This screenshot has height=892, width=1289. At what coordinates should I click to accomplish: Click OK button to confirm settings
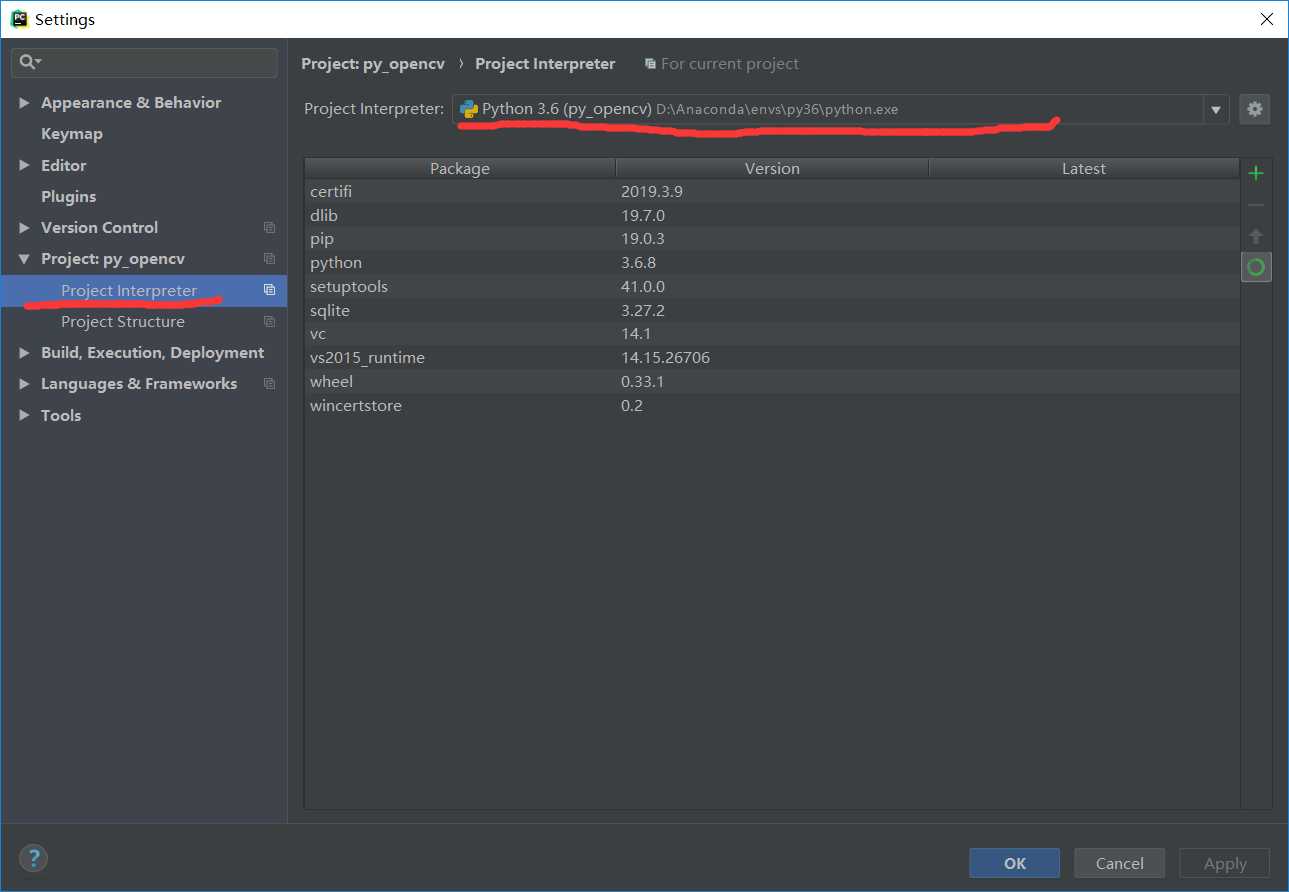point(1015,863)
